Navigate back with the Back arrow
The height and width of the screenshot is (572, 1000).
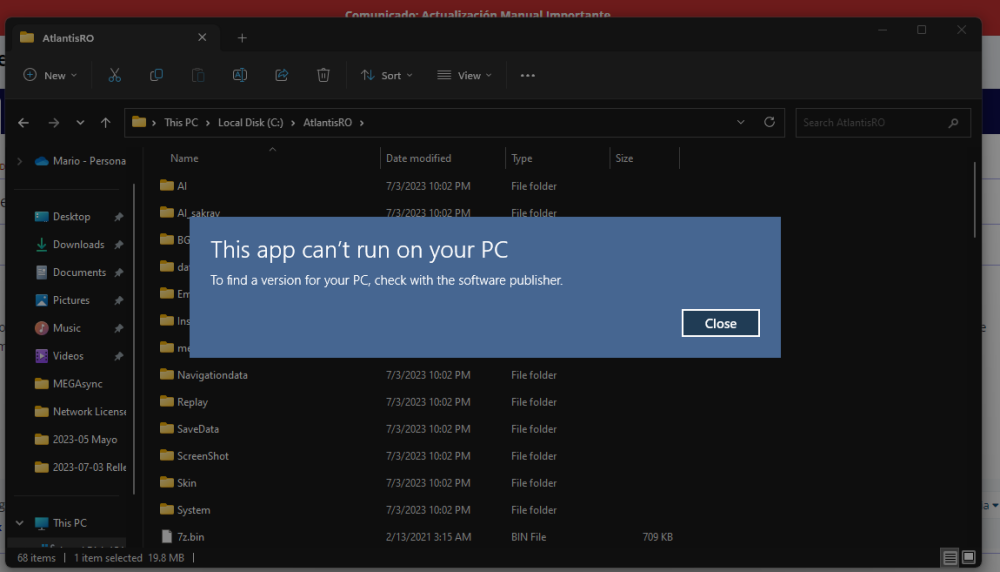[x=24, y=123]
